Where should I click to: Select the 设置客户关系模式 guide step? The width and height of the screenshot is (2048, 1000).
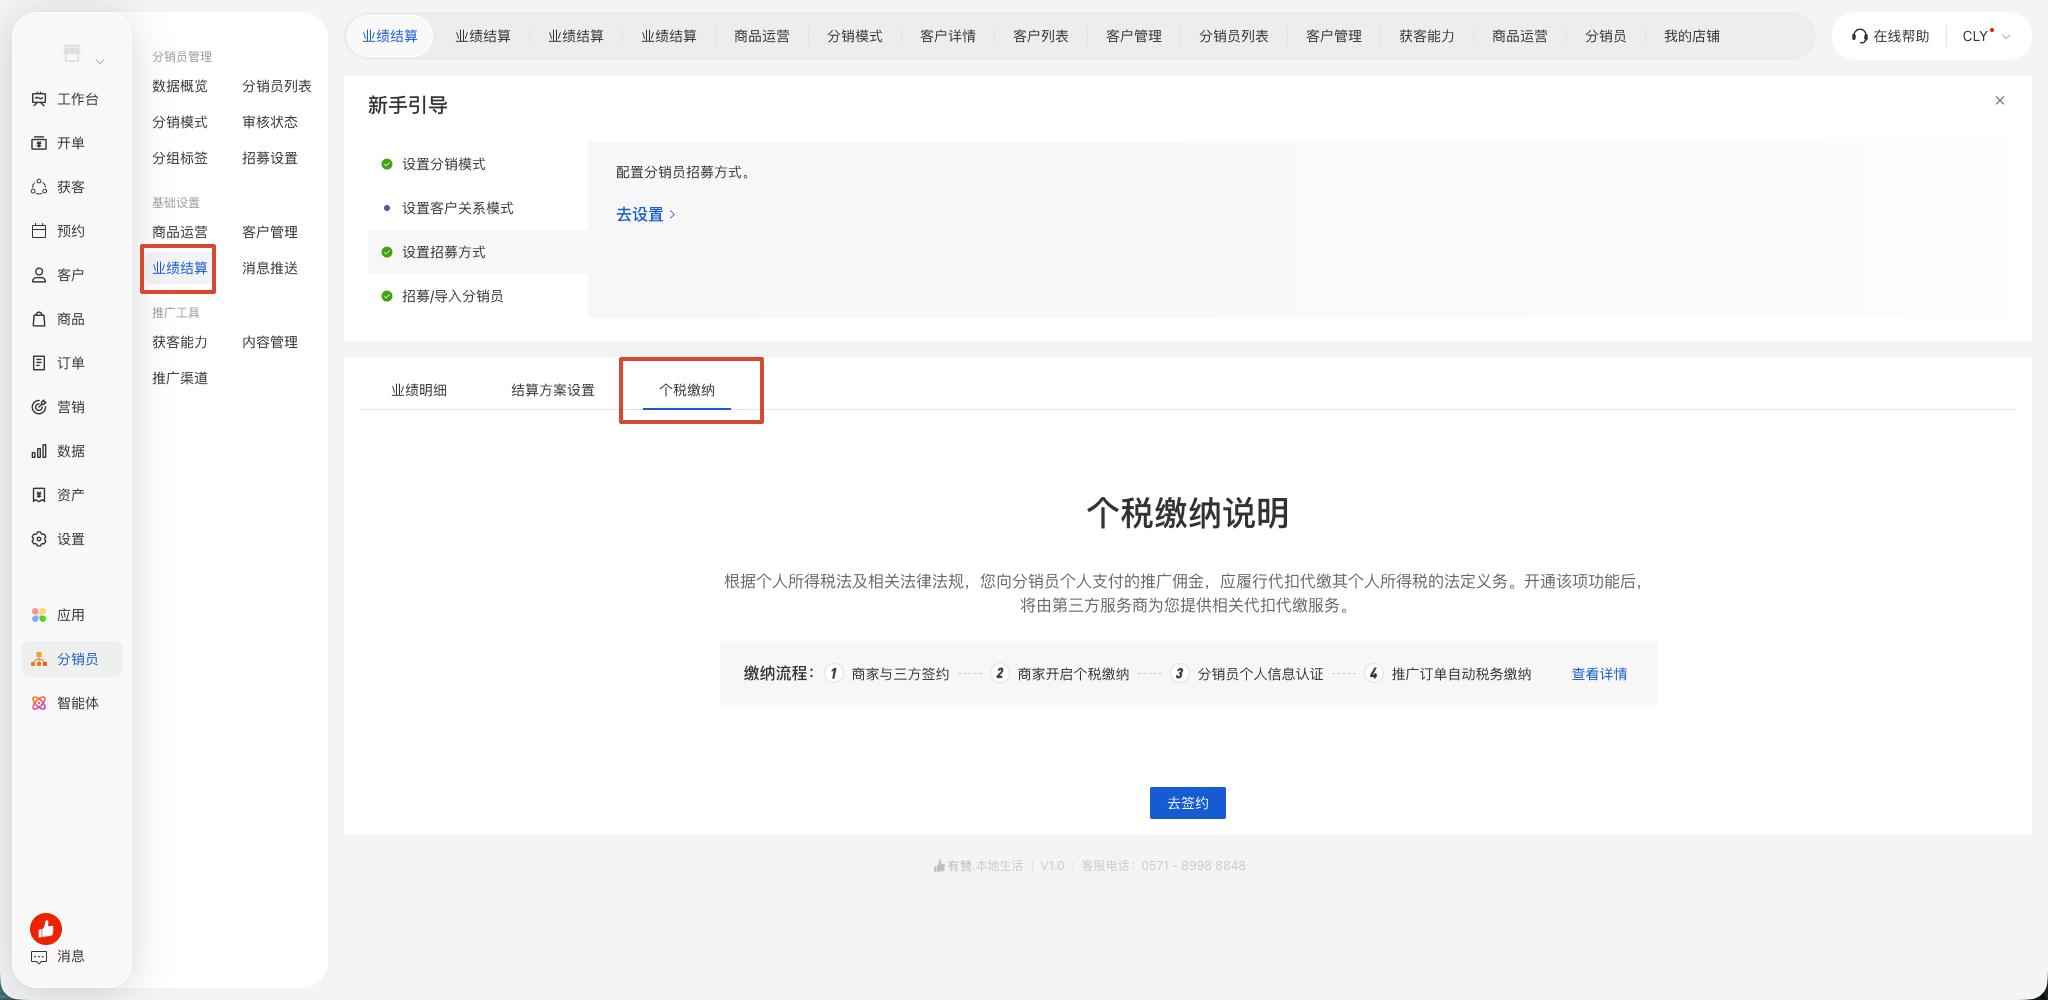[x=478, y=208]
